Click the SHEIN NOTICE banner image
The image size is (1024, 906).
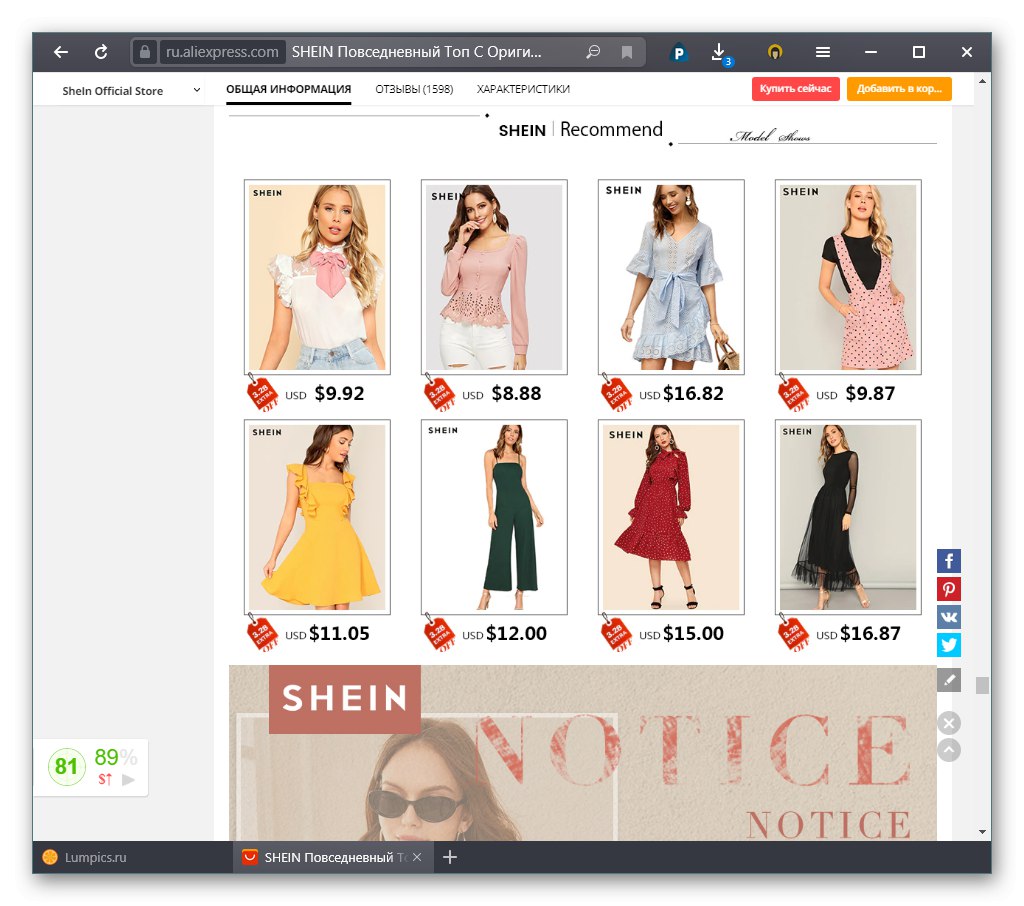coord(583,753)
